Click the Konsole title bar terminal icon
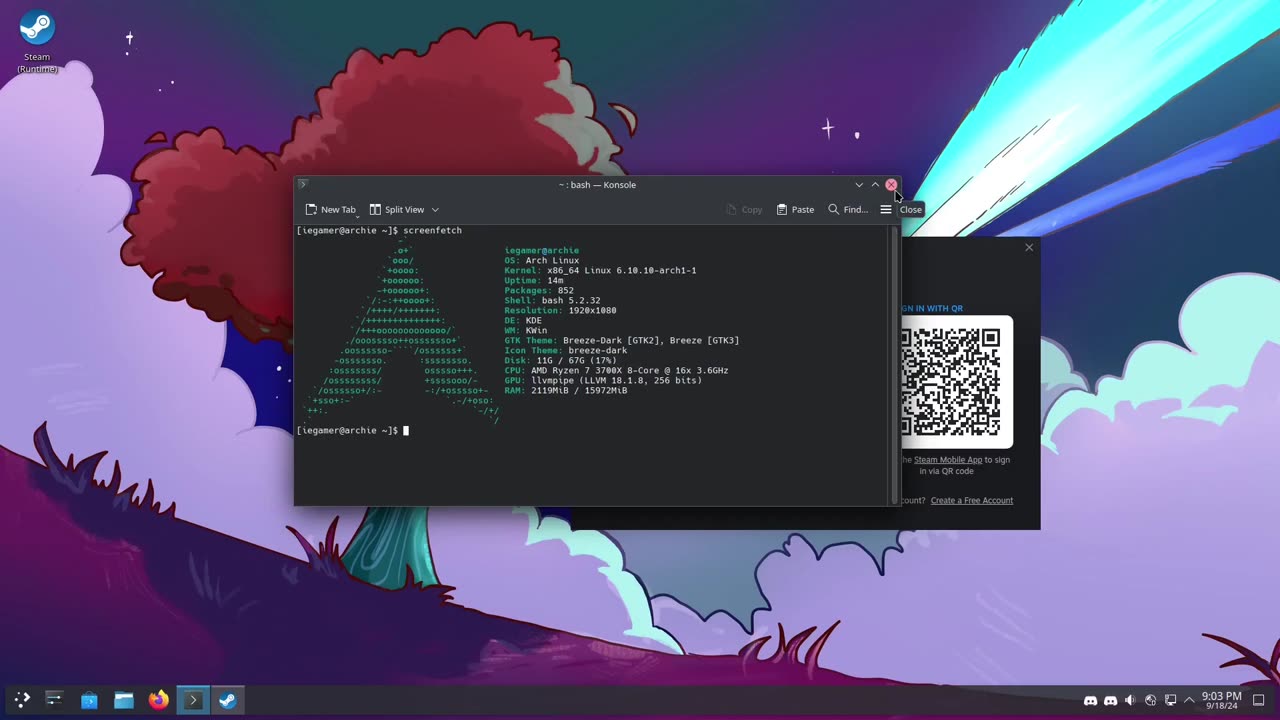The width and height of the screenshot is (1280, 720). (x=303, y=184)
